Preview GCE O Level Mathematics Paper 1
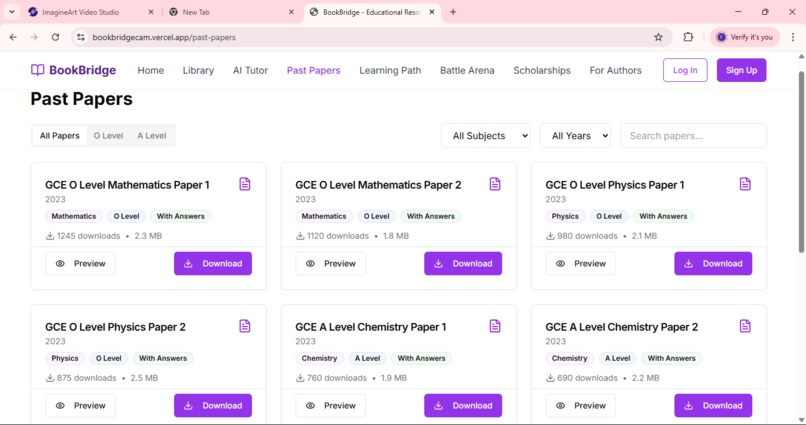 tap(80, 263)
